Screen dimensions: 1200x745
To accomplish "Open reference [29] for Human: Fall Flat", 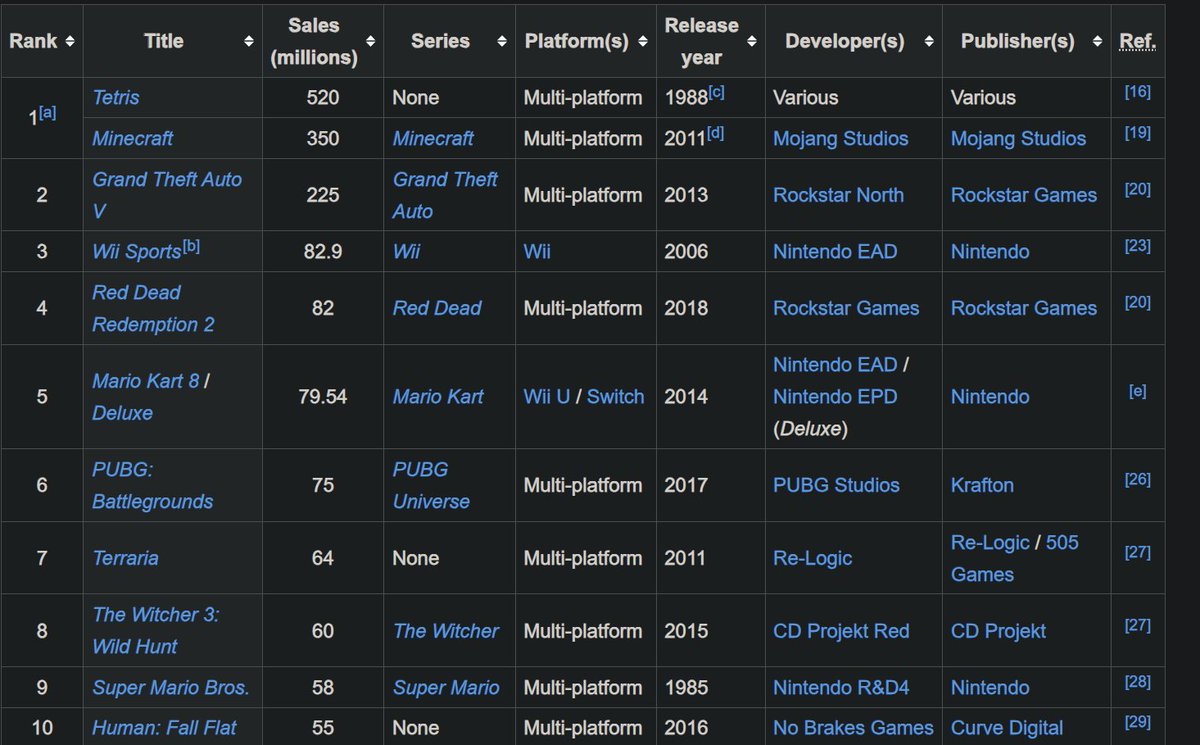I will pos(1137,722).
